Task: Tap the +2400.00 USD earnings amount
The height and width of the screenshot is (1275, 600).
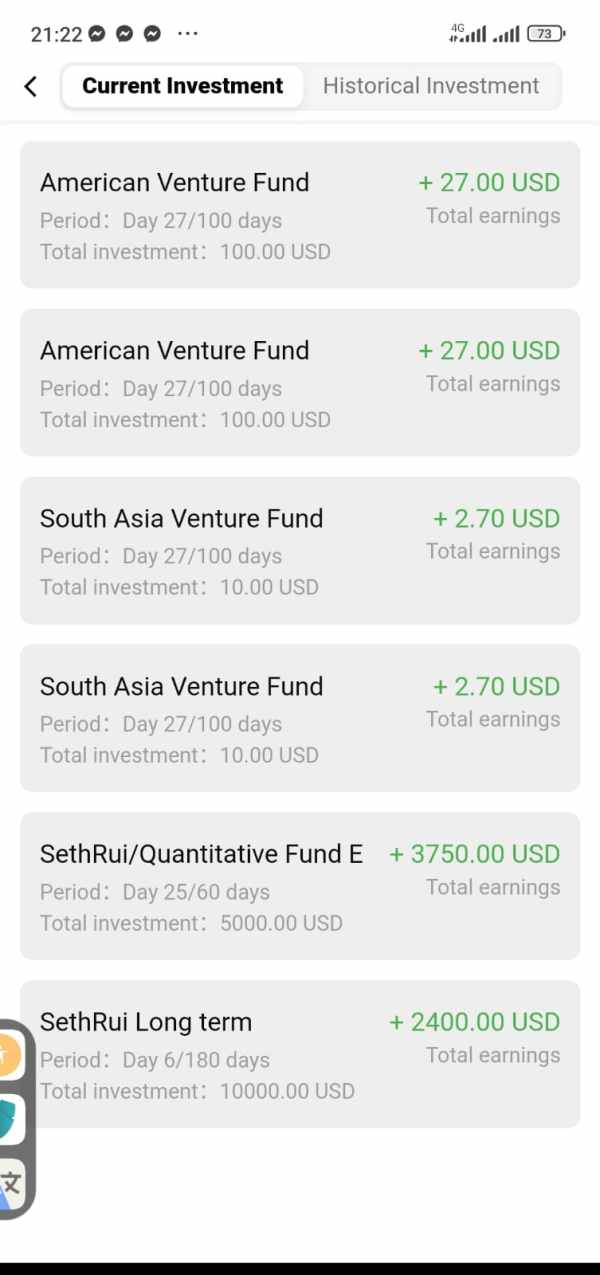Action: [x=474, y=1022]
